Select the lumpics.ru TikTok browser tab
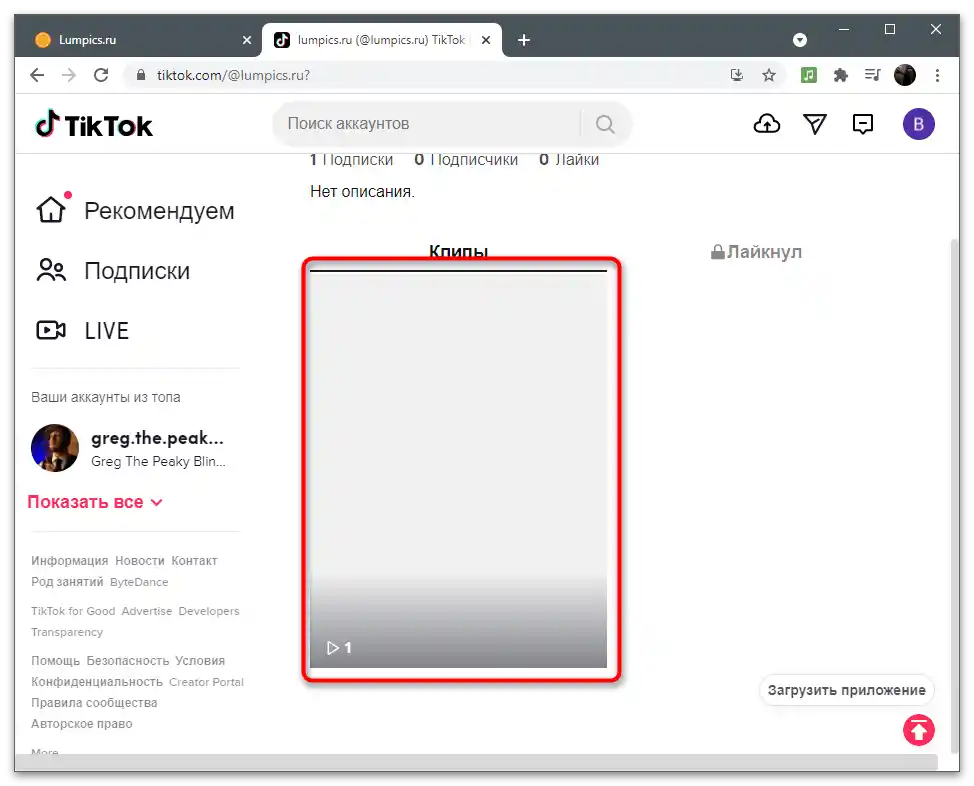 381,40
